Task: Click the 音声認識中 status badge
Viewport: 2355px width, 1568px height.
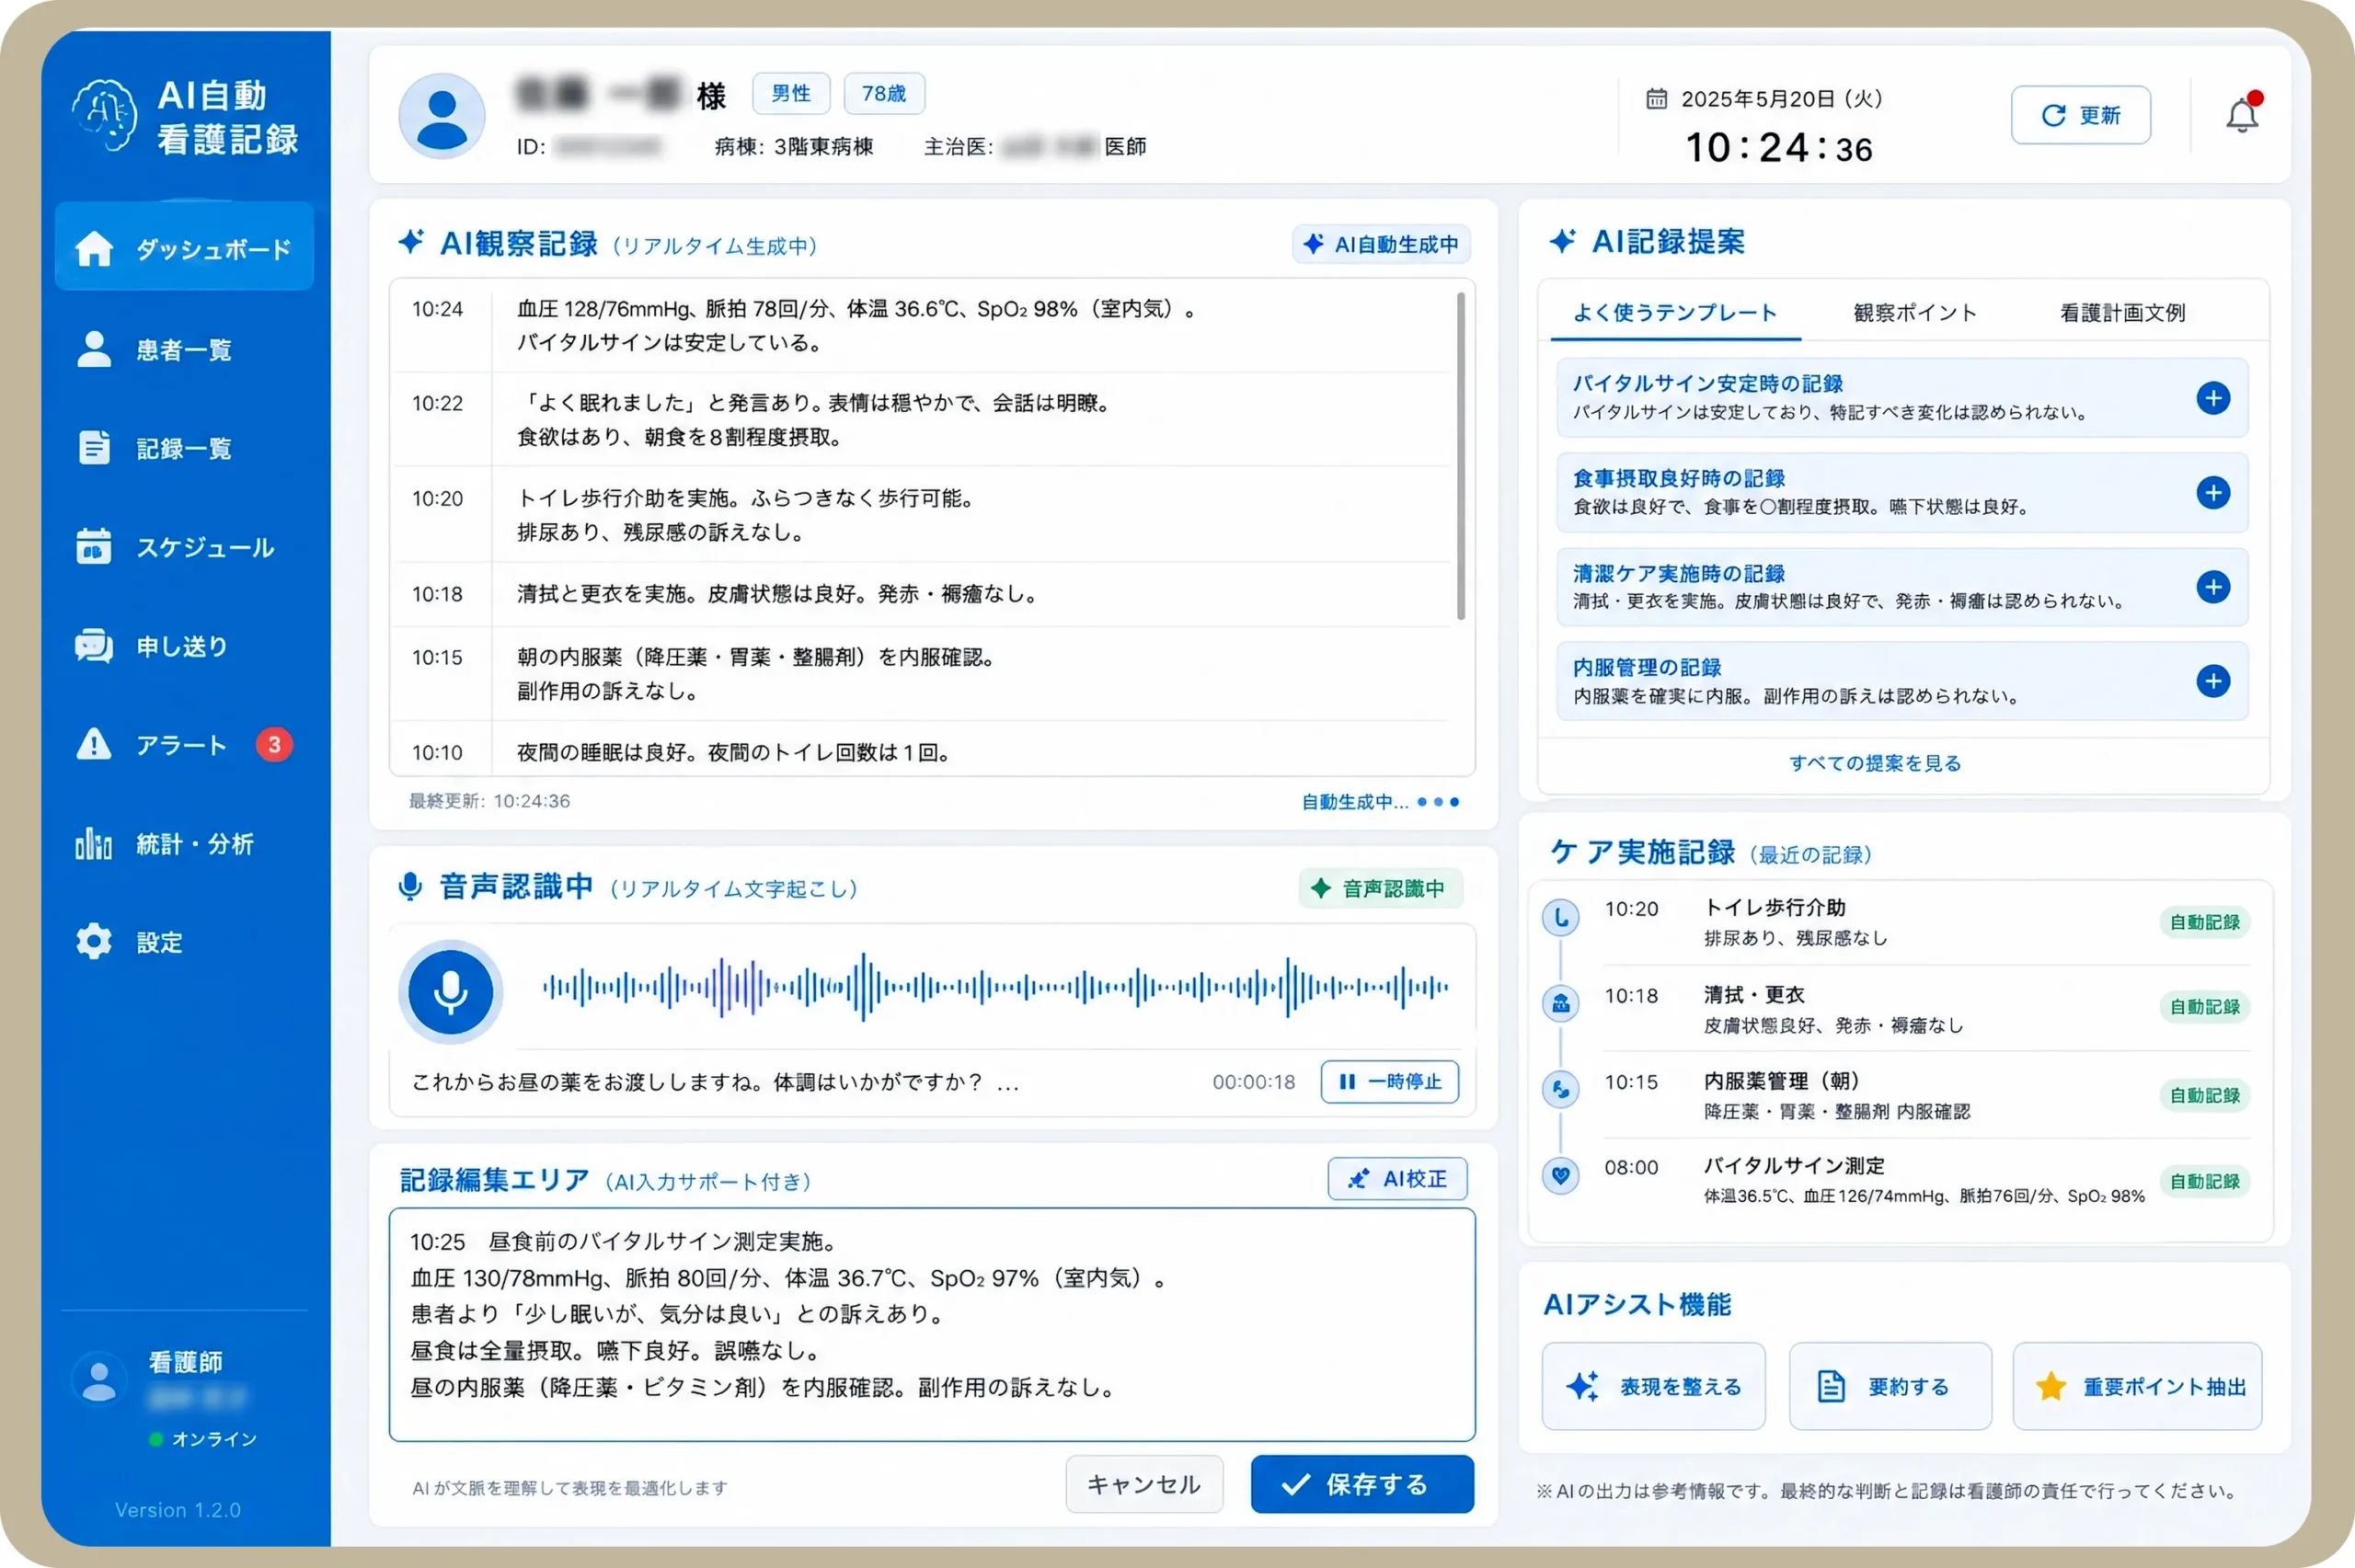Action: click(x=1380, y=888)
